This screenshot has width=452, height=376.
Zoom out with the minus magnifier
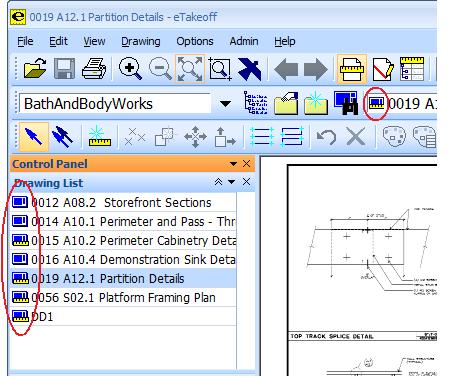pyautogui.click(x=160, y=69)
